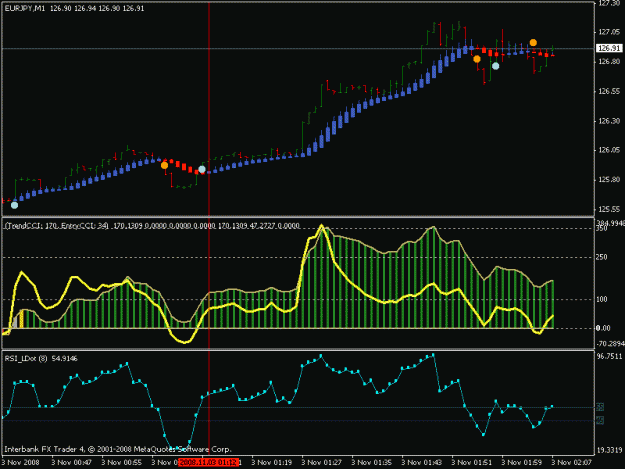Screen dimensions: 625x469
Task: Click the 3 Nov 01:43 time label
Action: [x=422, y=463]
